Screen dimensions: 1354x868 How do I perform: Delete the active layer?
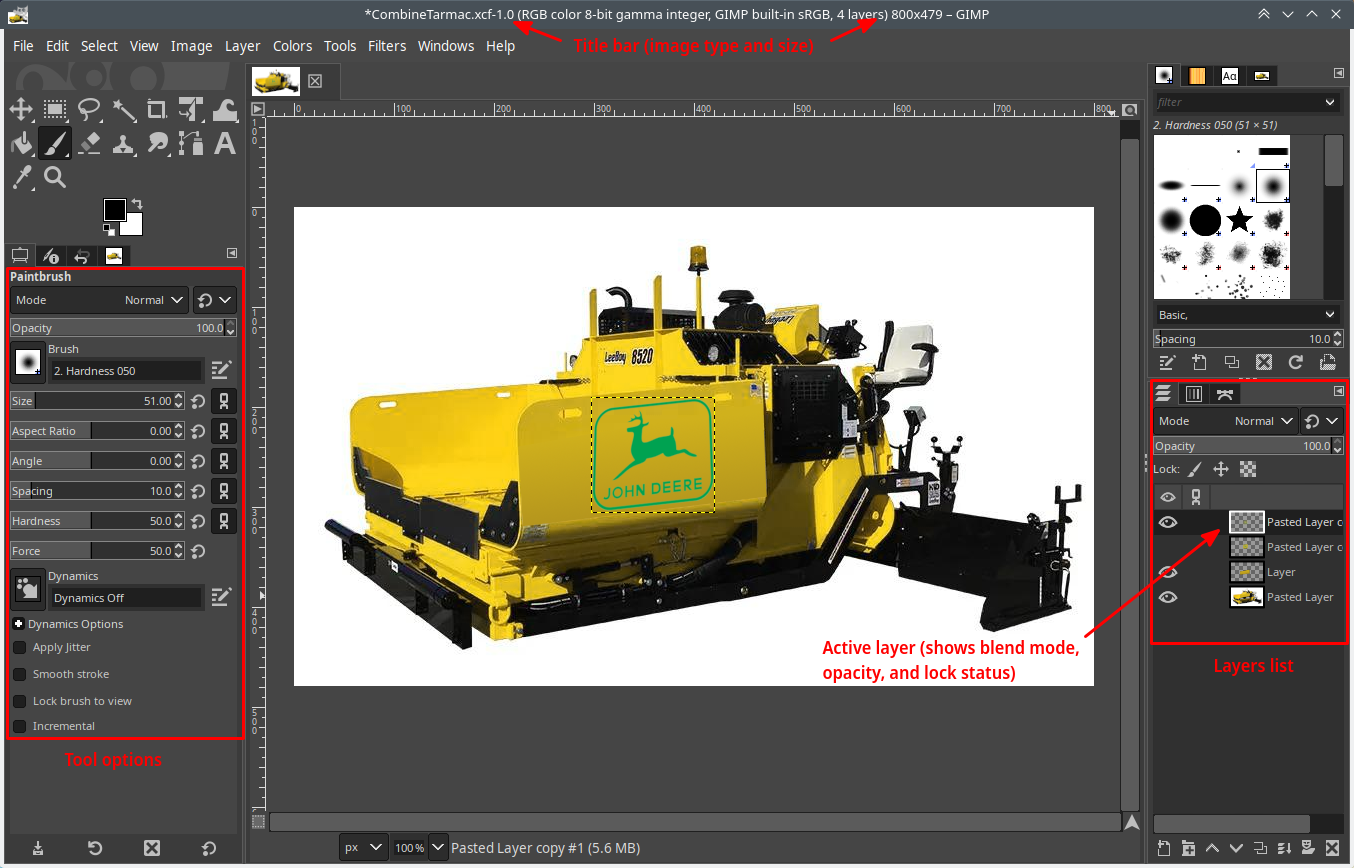coord(1332,849)
